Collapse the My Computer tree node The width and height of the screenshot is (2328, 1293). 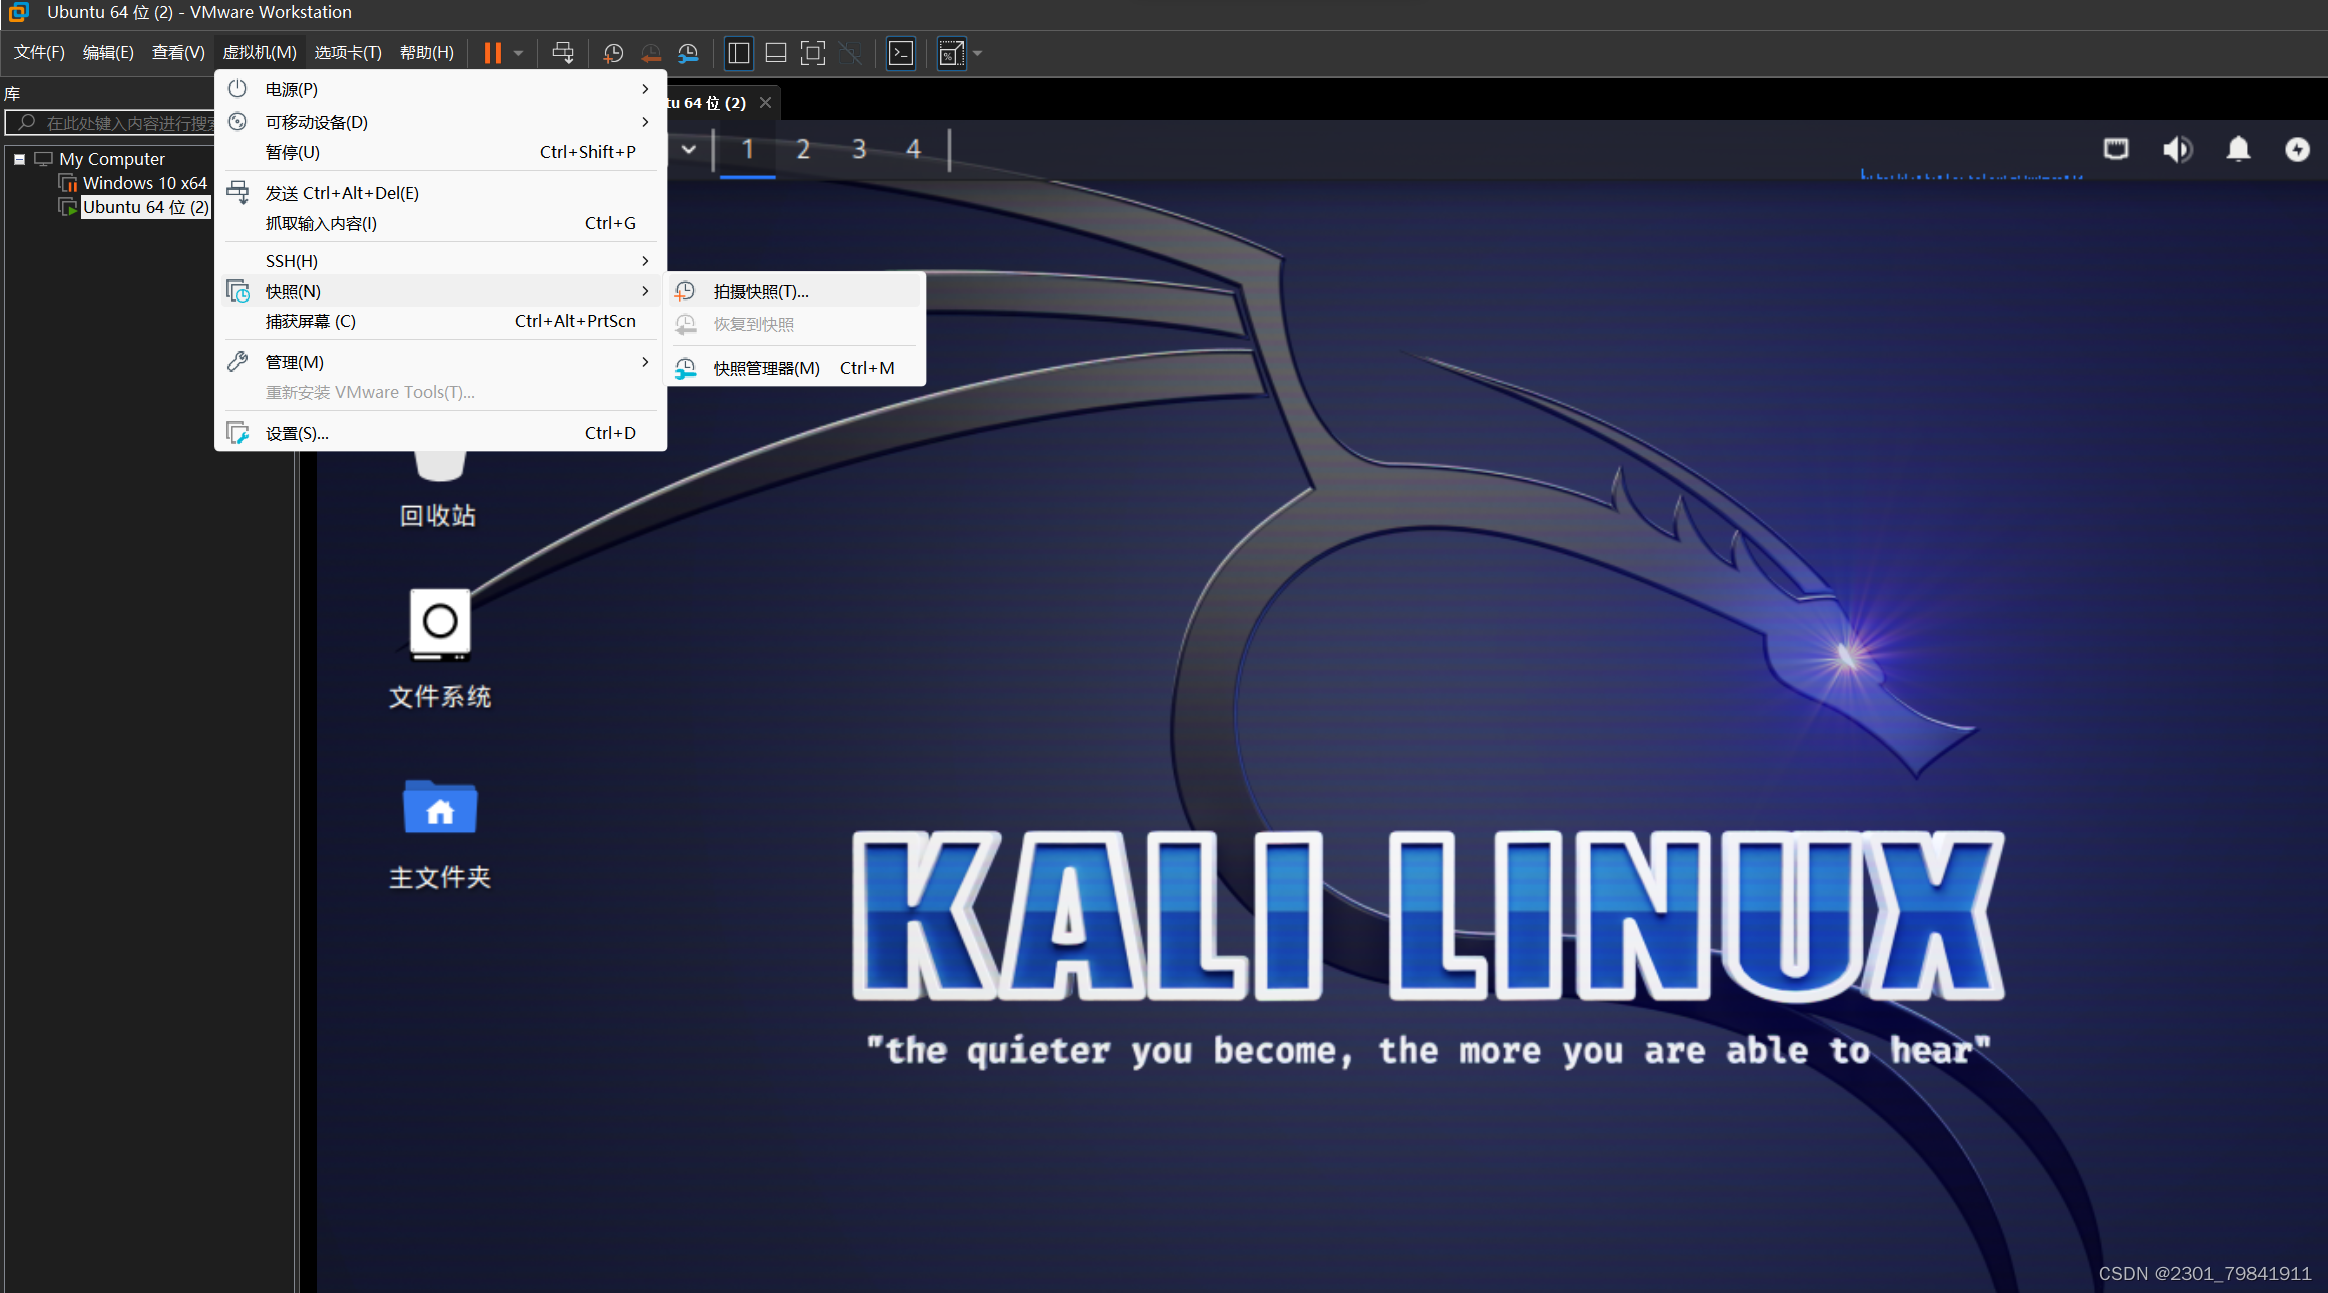[x=19, y=159]
